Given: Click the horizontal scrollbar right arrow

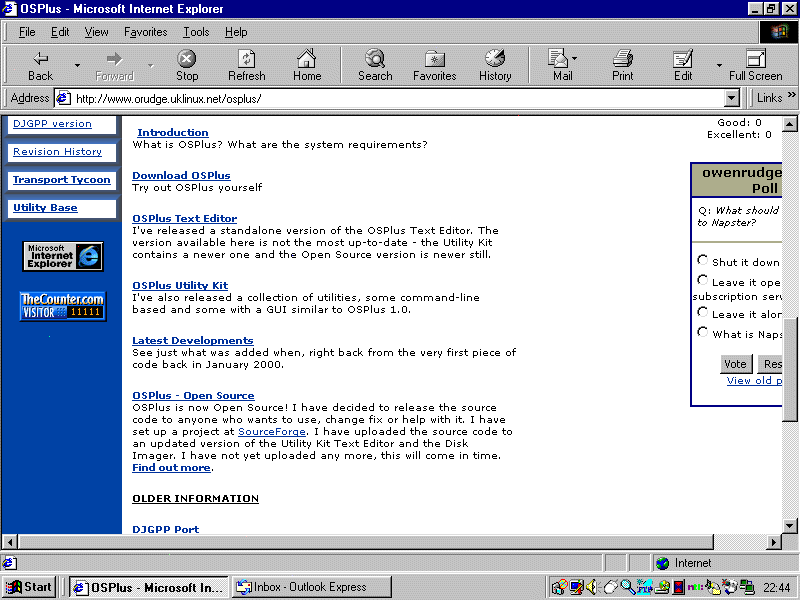Looking at the screenshot, I should 774,542.
